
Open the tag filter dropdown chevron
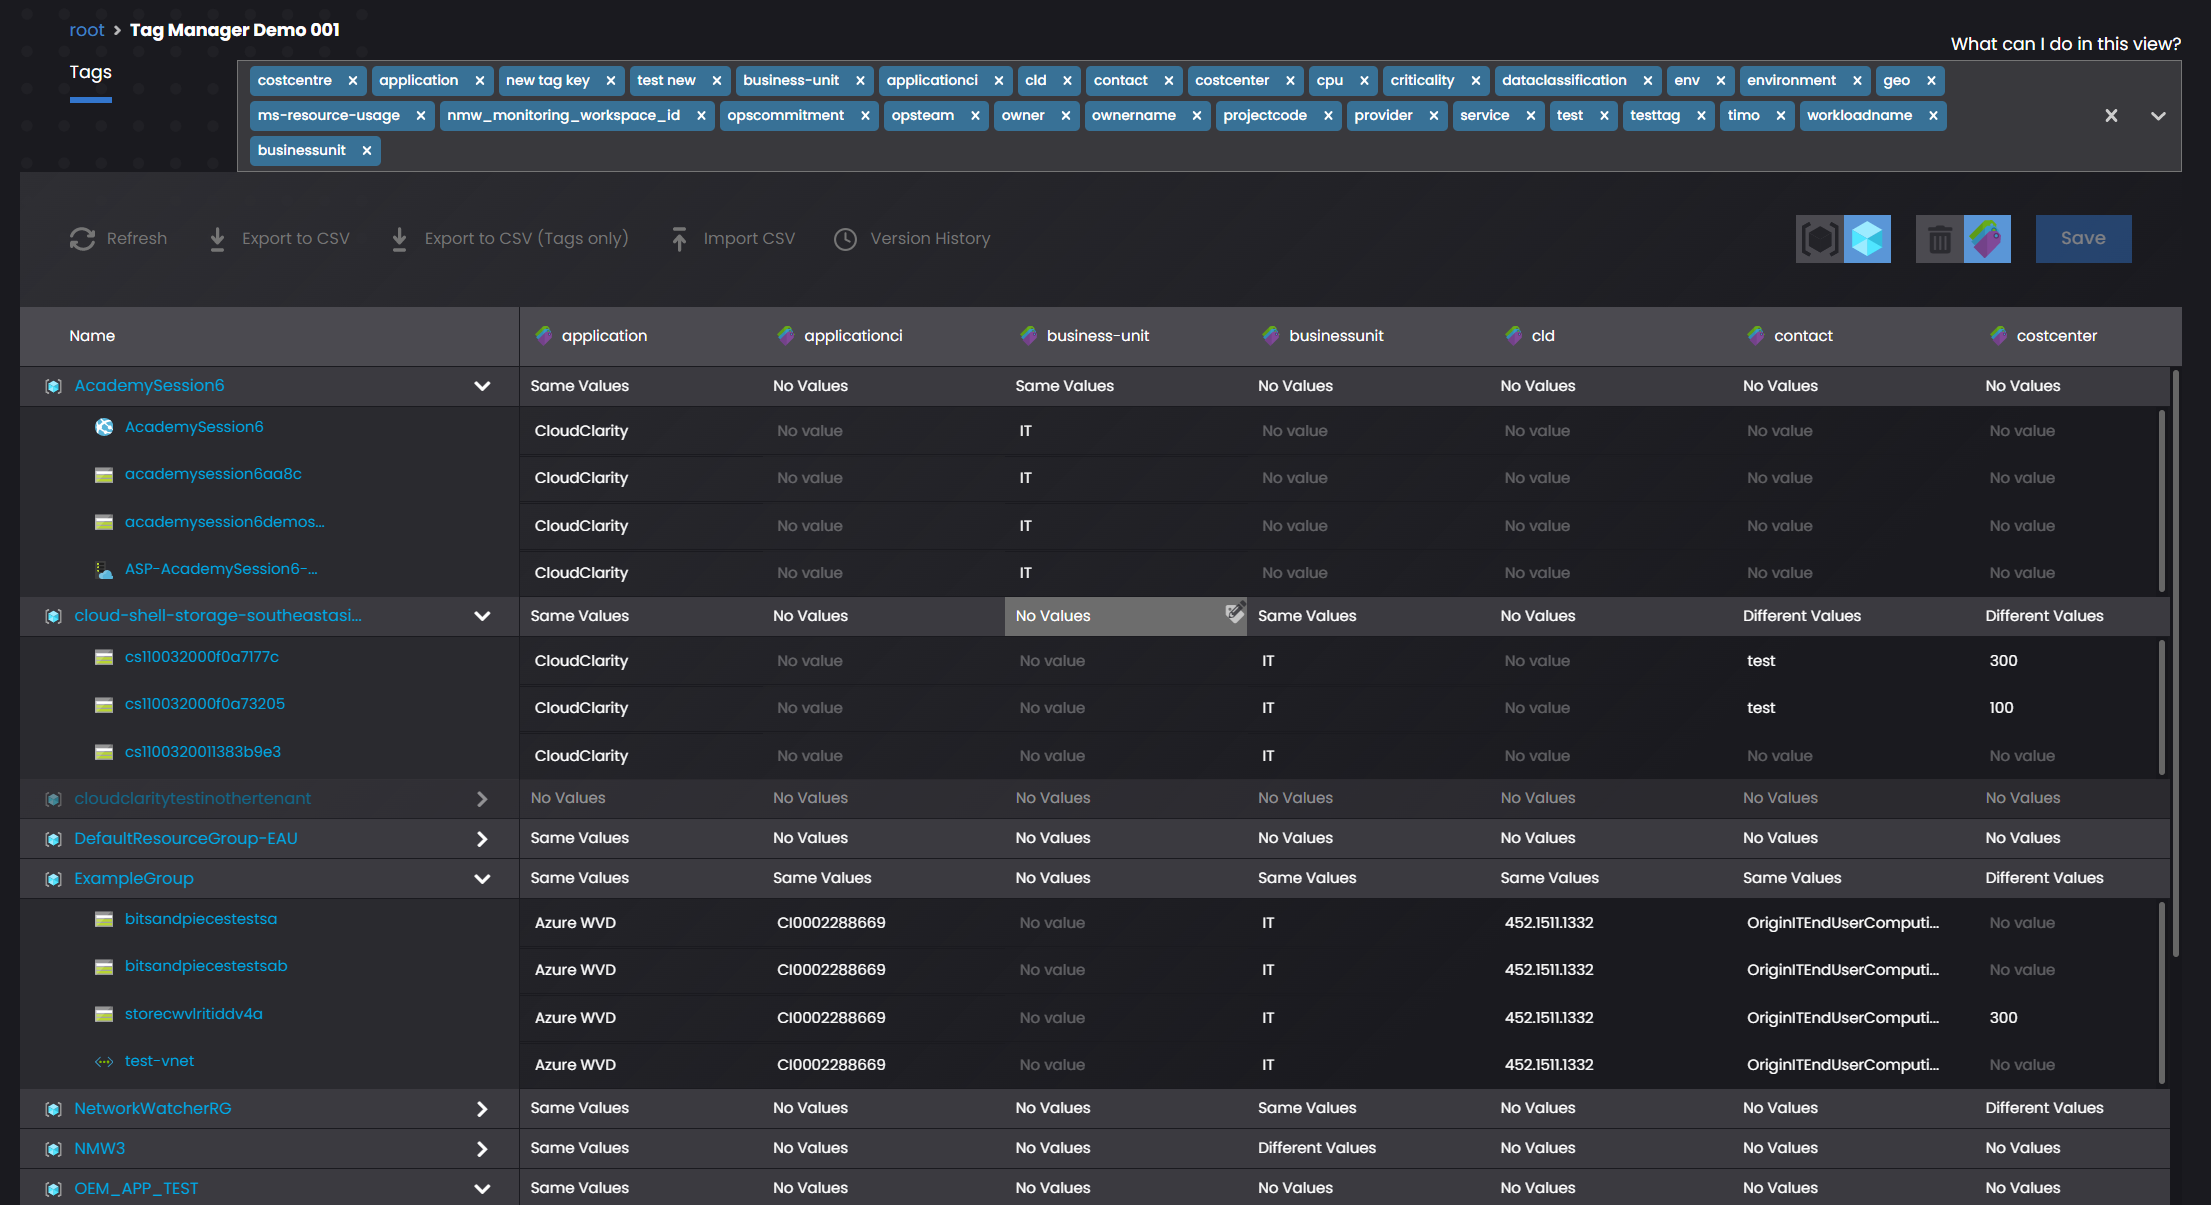coord(2158,116)
